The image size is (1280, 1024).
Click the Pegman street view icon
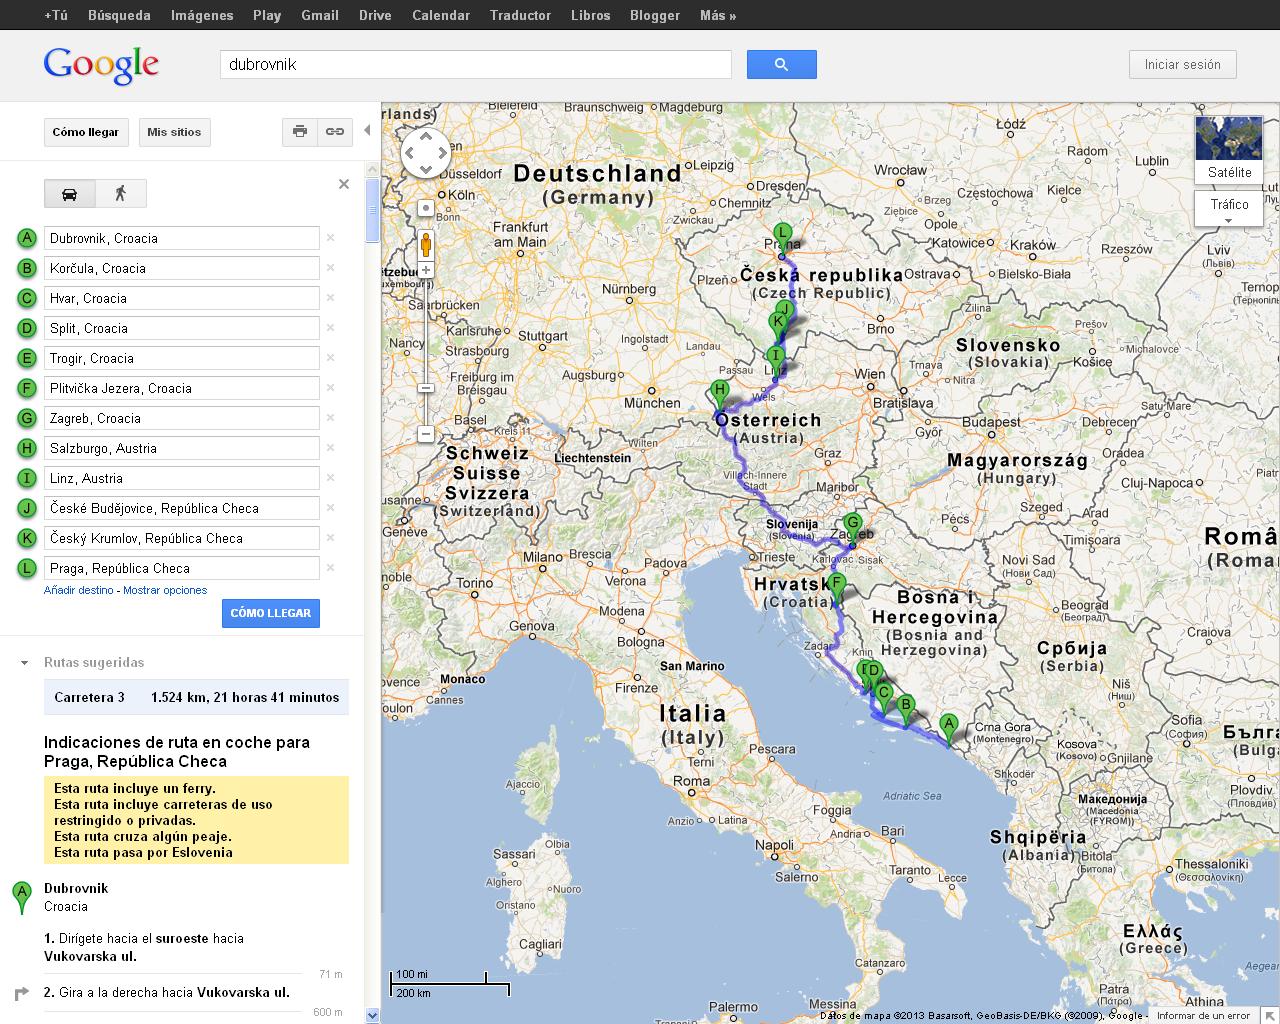pyautogui.click(x=426, y=244)
